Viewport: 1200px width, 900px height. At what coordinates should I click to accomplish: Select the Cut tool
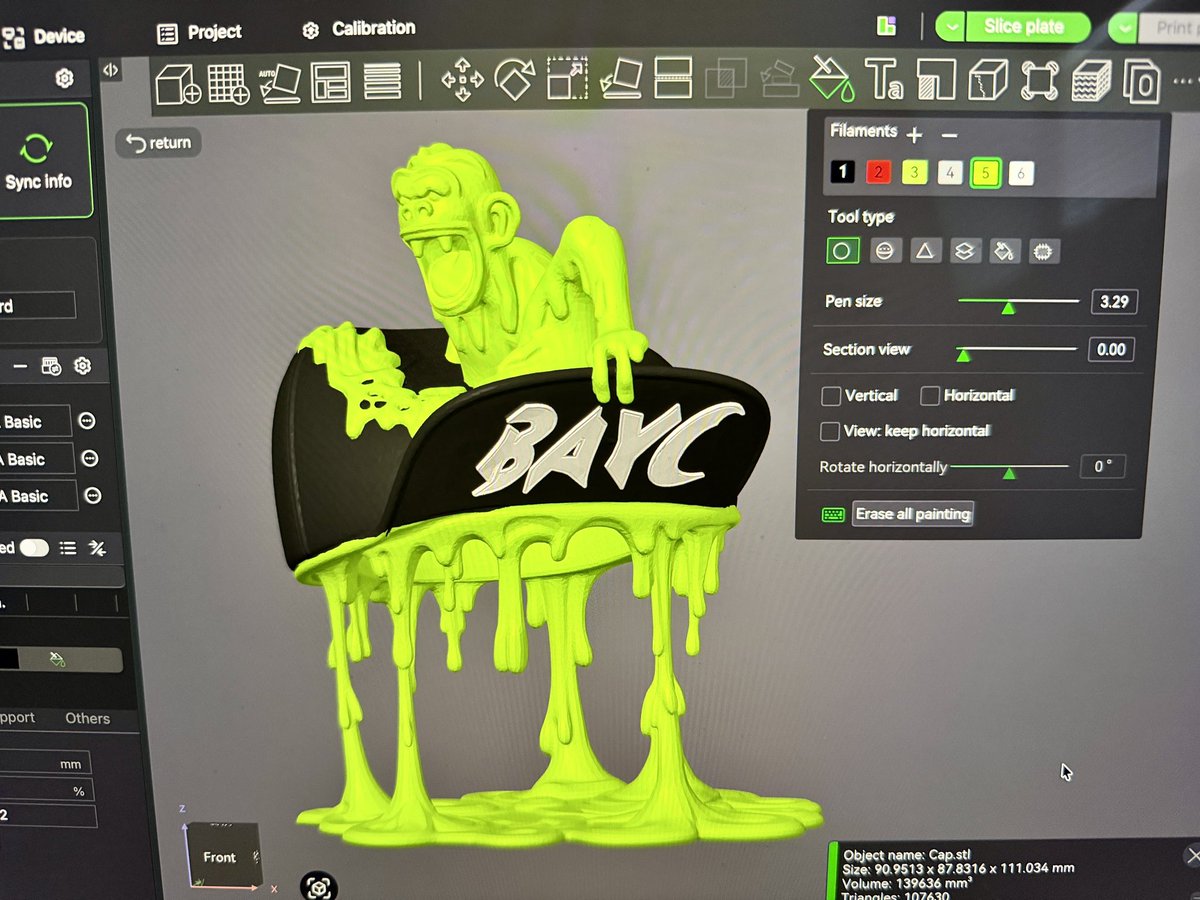(x=673, y=77)
